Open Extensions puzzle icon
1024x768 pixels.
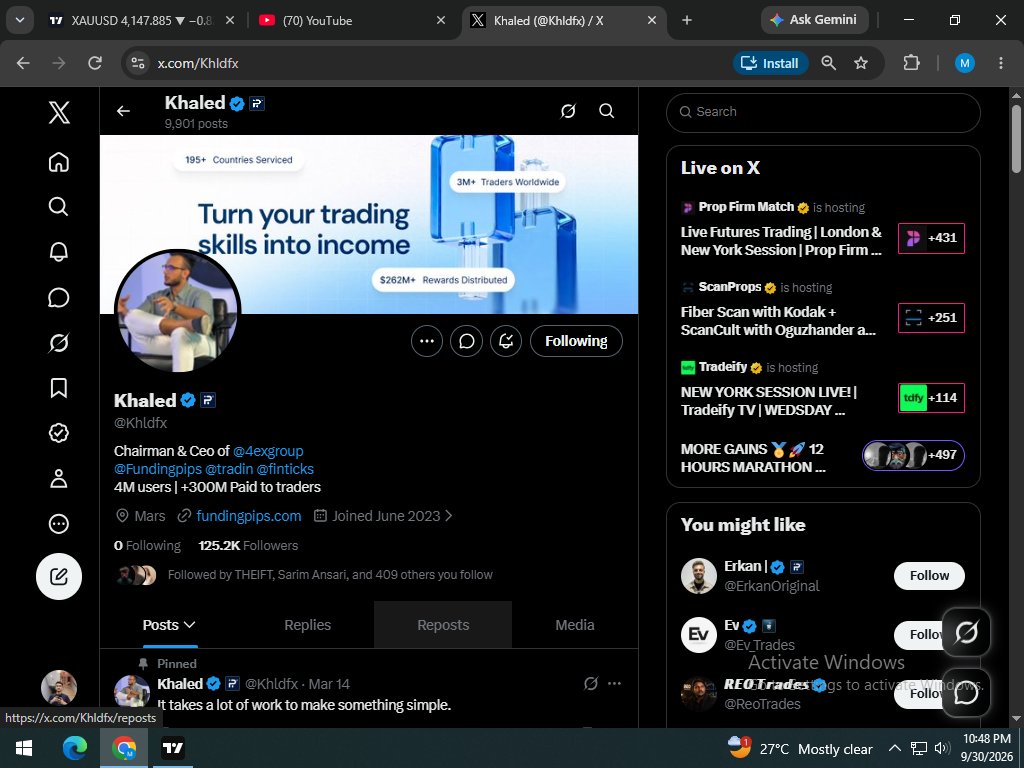(911, 63)
